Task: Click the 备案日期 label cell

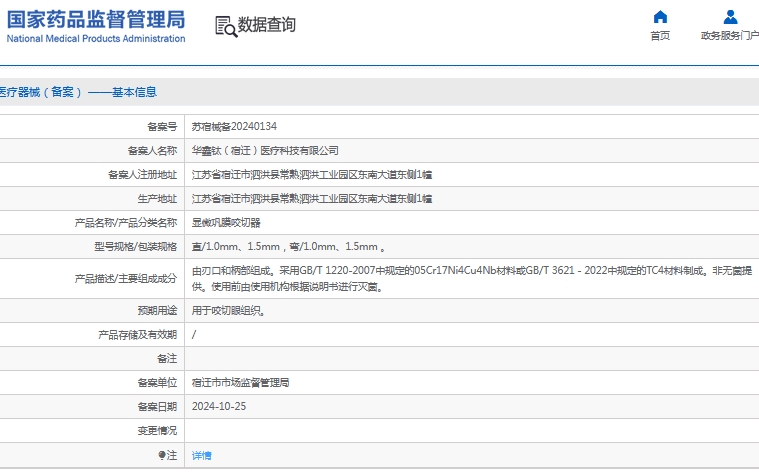Action: coord(157,407)
